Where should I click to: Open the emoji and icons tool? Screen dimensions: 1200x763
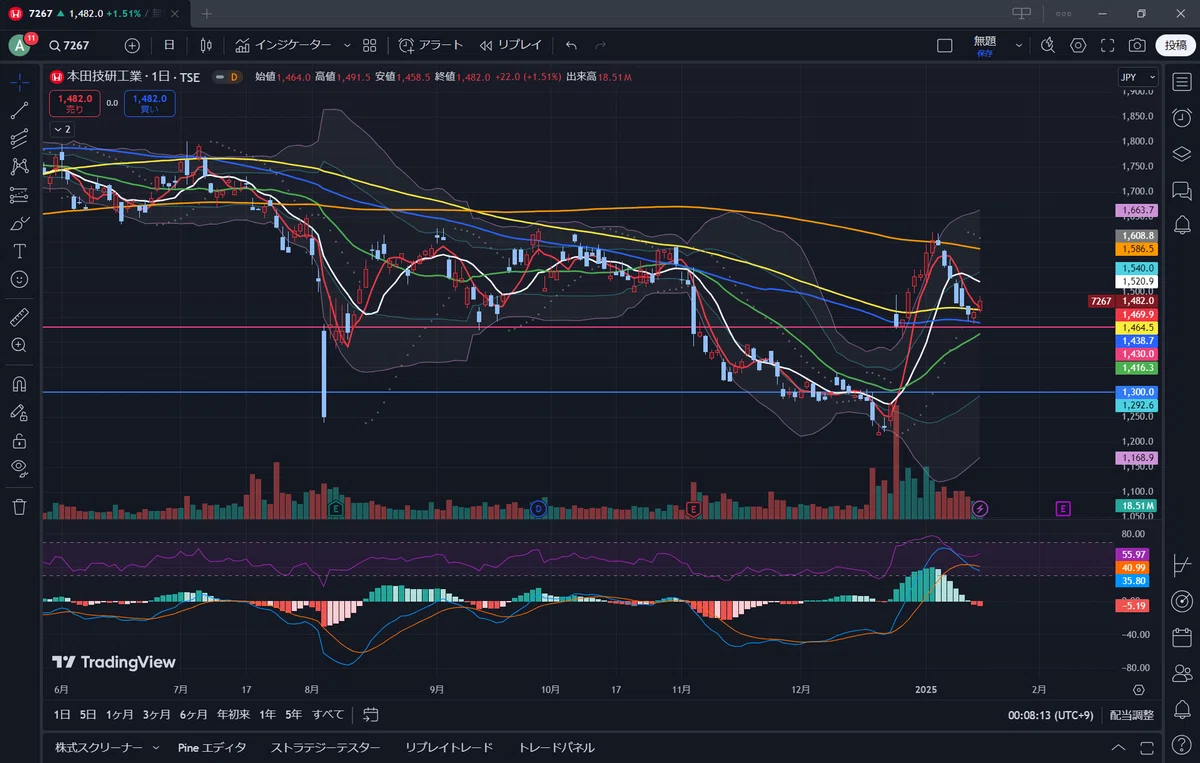[19, 278]
